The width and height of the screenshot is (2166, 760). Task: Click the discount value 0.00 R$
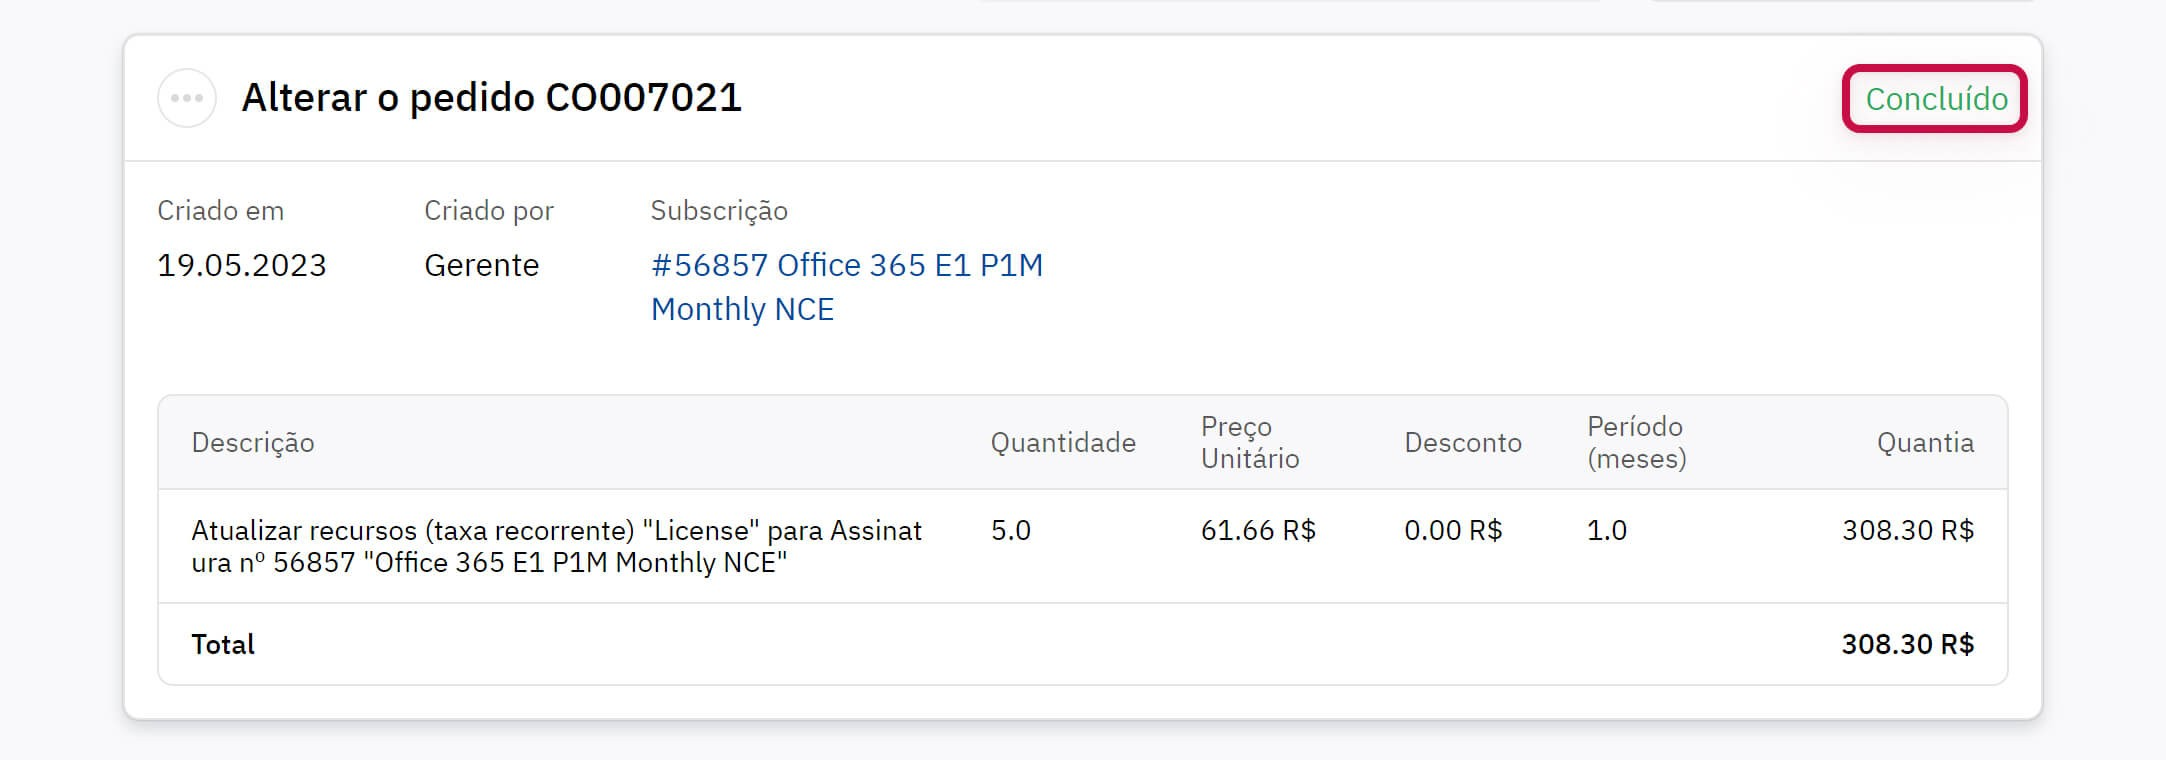(x=1453, y=530)
